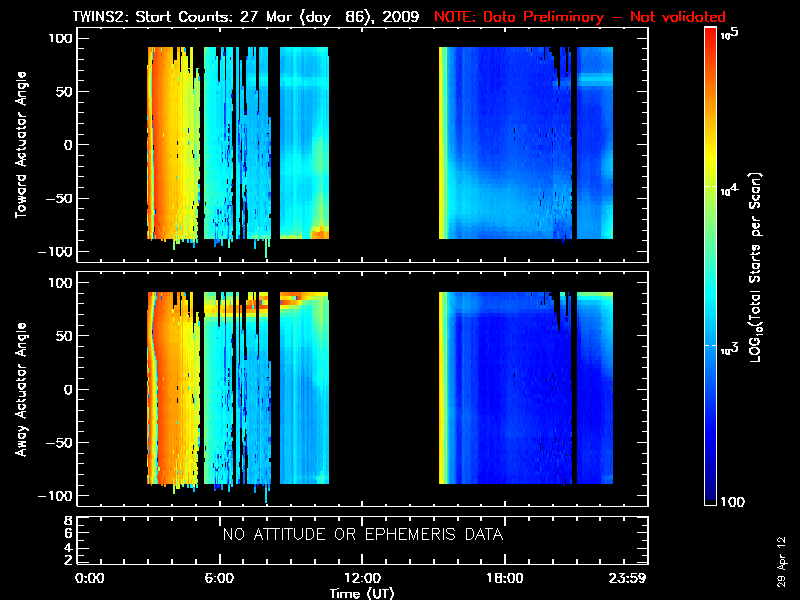
Task: Click the 6:00 time tick label
Action: (218, 579)
